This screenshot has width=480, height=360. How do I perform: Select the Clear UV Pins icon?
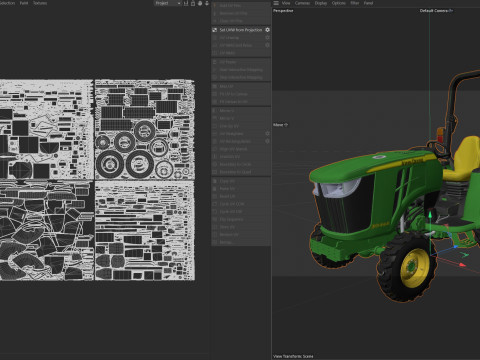coord(215,21)
